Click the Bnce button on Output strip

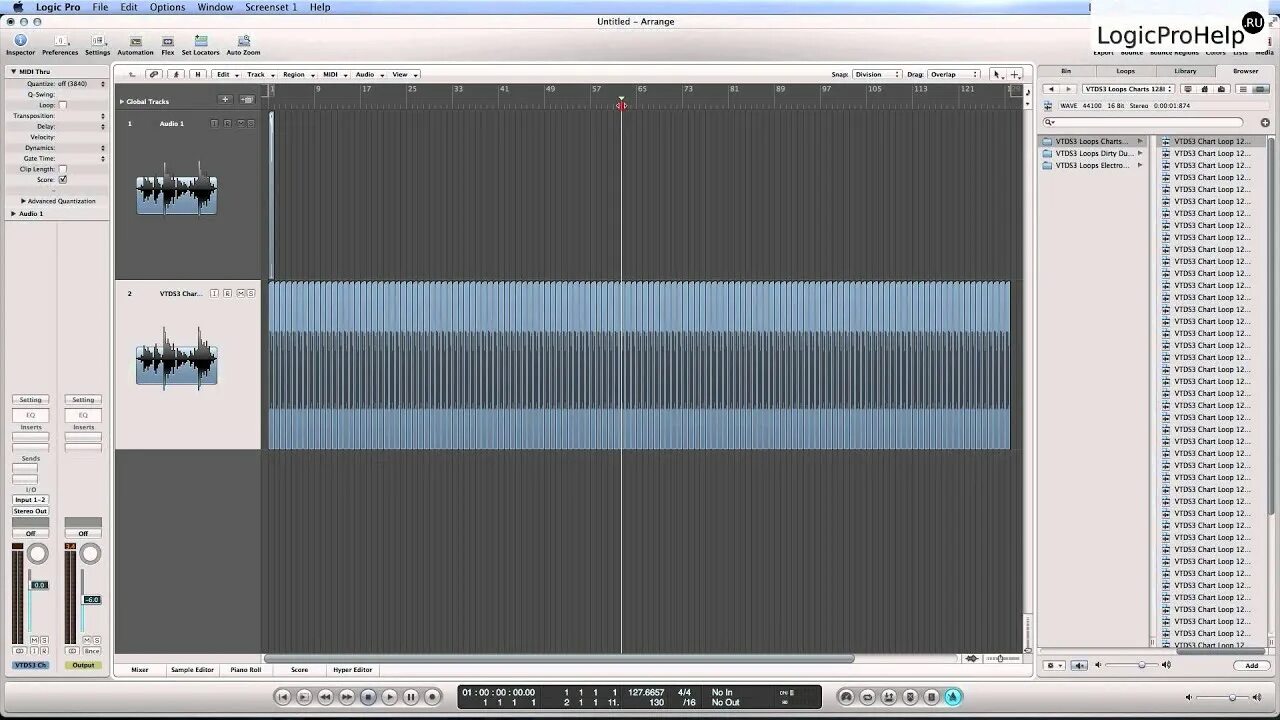[91, 651]
